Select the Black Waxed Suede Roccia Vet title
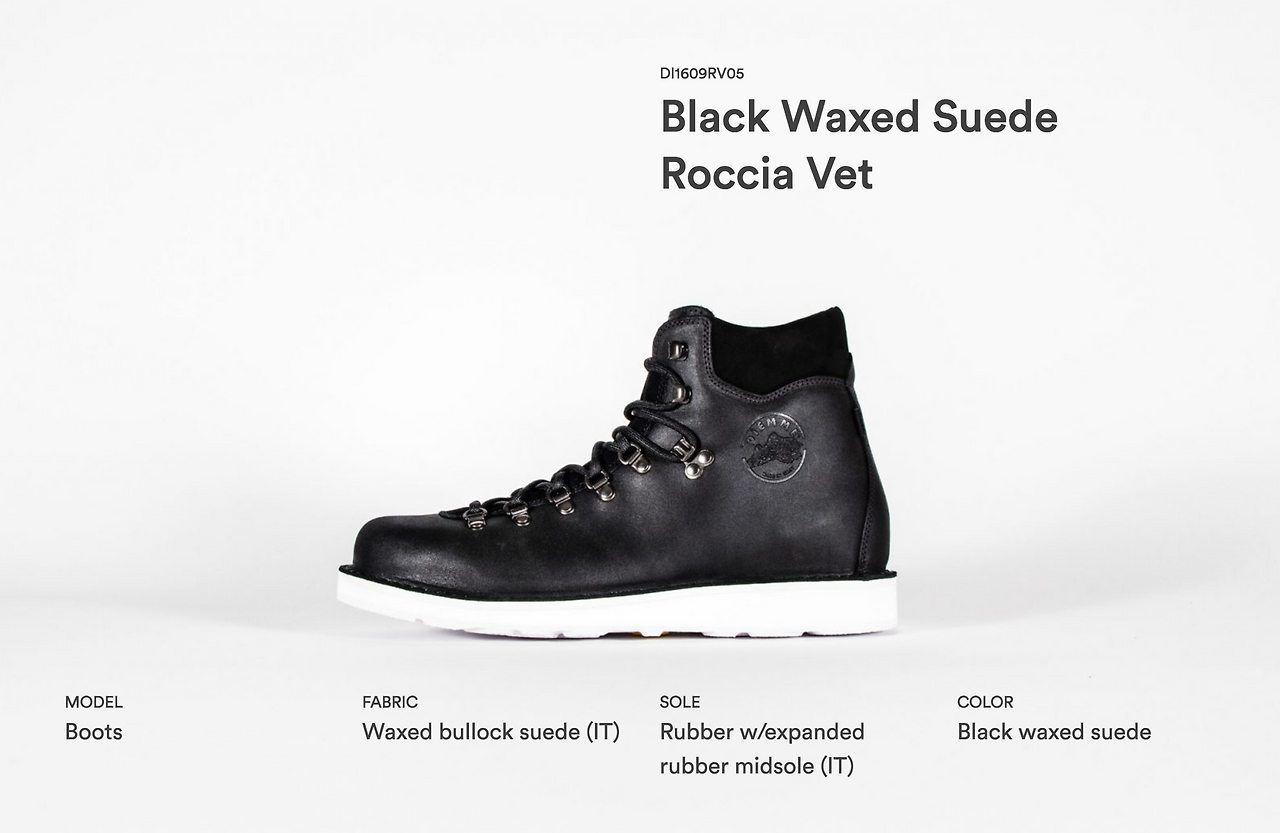The height and width of the screenshot is (833, 1280). click(x=859, y=145)
